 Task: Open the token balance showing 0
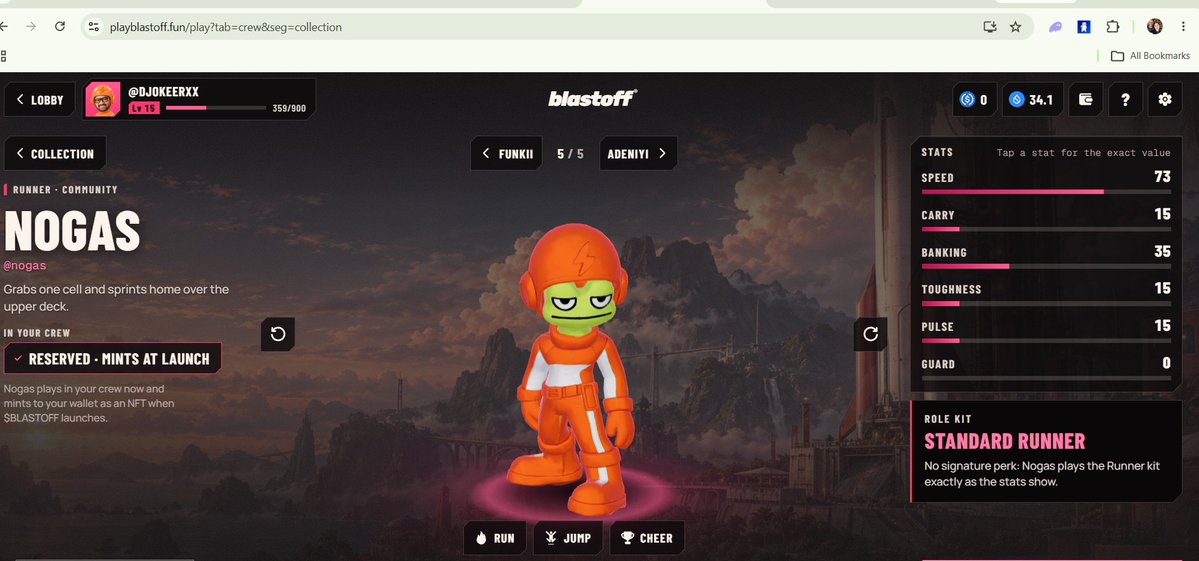pyautogui.click(x=974, y=99)
